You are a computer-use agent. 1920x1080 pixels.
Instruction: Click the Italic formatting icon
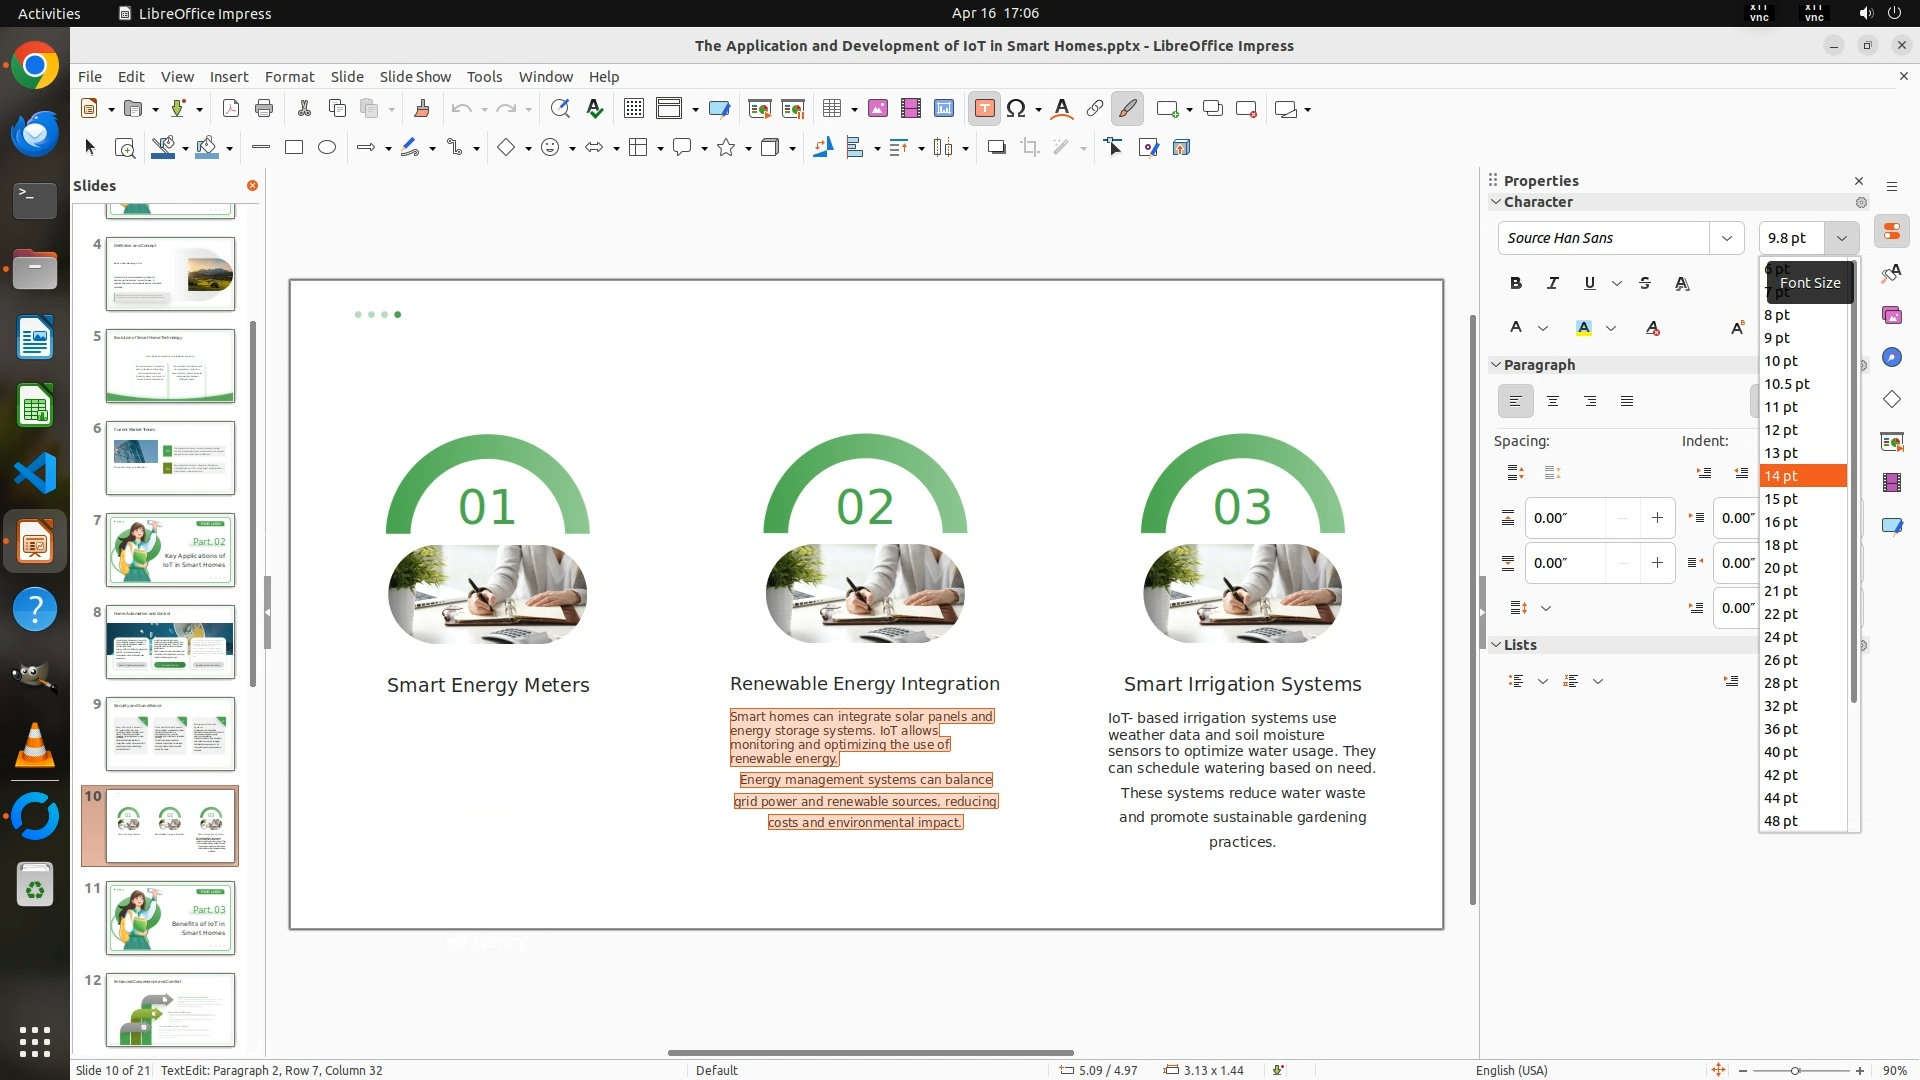coord(1552,284)
